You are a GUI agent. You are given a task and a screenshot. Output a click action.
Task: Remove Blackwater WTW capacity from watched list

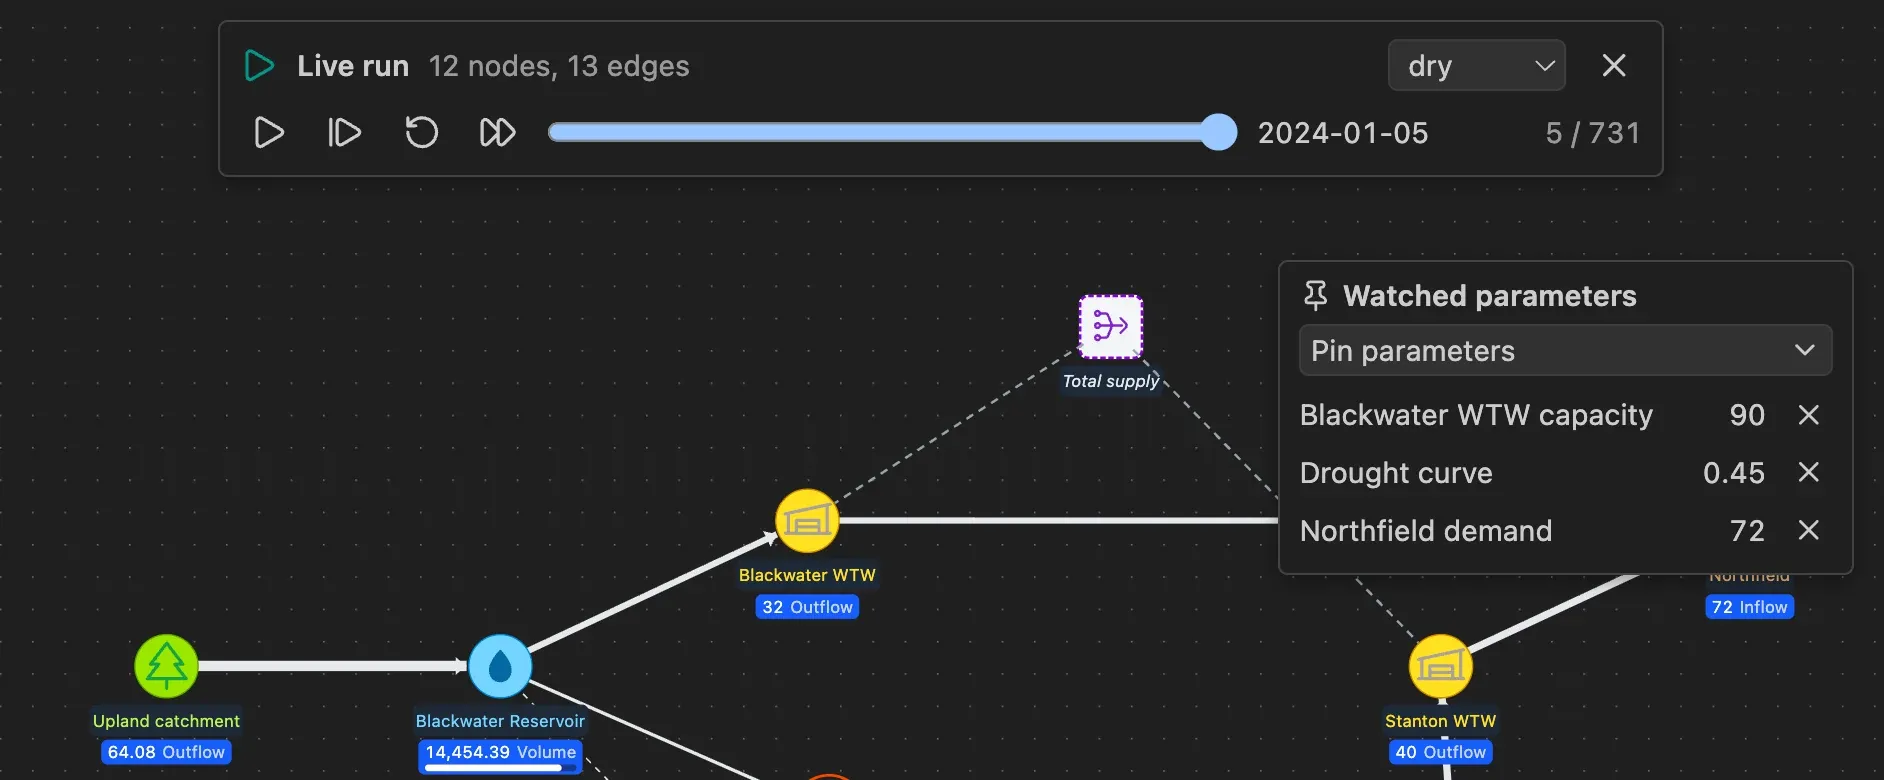coord(1808,415)
